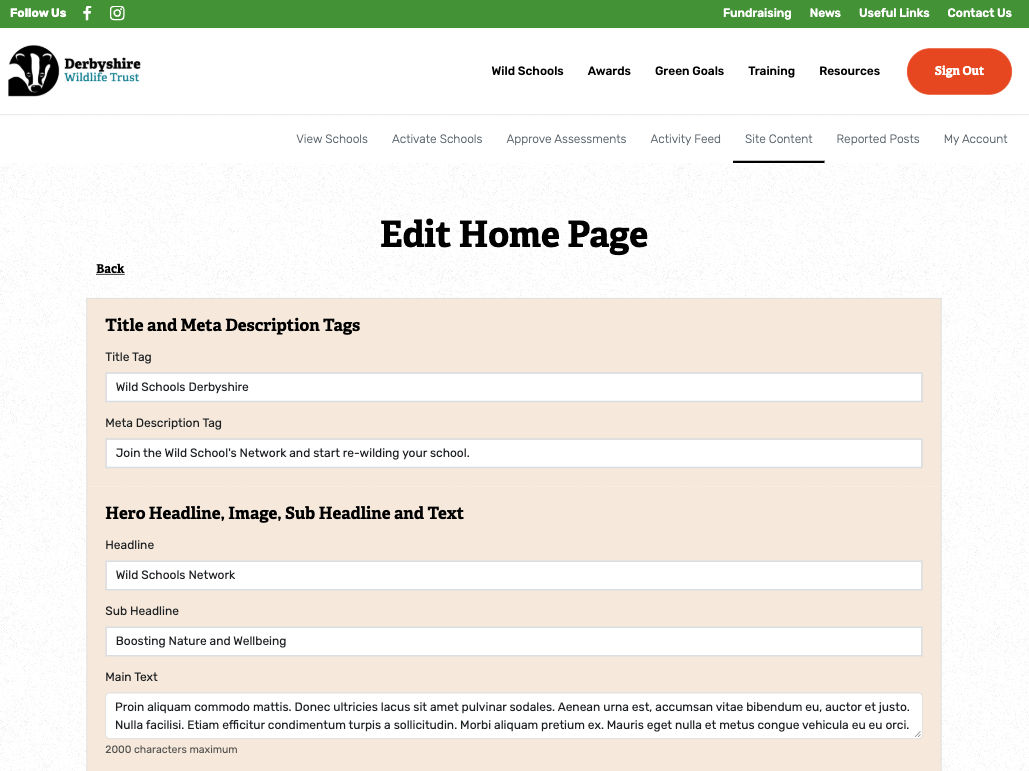The height and width of the screenshot is (771, 1029).
Task: Open the News link
Action: pyautogui.click(x=825, y=13)
